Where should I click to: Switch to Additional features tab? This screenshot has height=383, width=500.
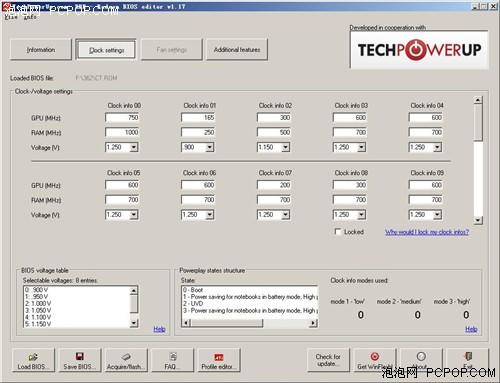[x=237, y=50]
